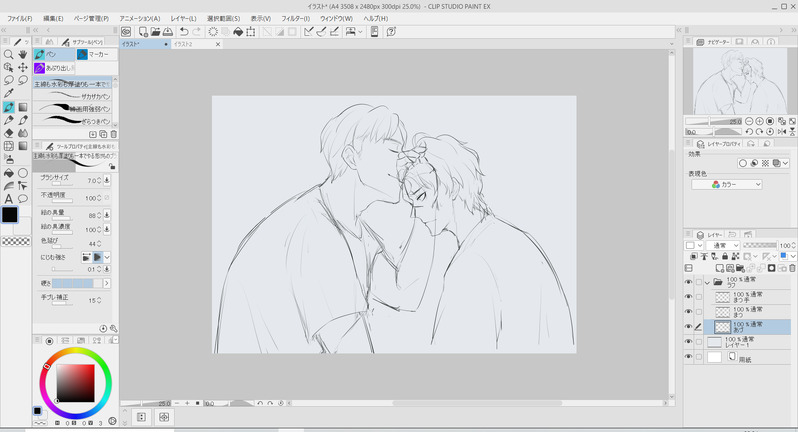Screen dimensions: 798x432
Task: Hide the 用紙 paper layer
Action: (x=688, y=357)
